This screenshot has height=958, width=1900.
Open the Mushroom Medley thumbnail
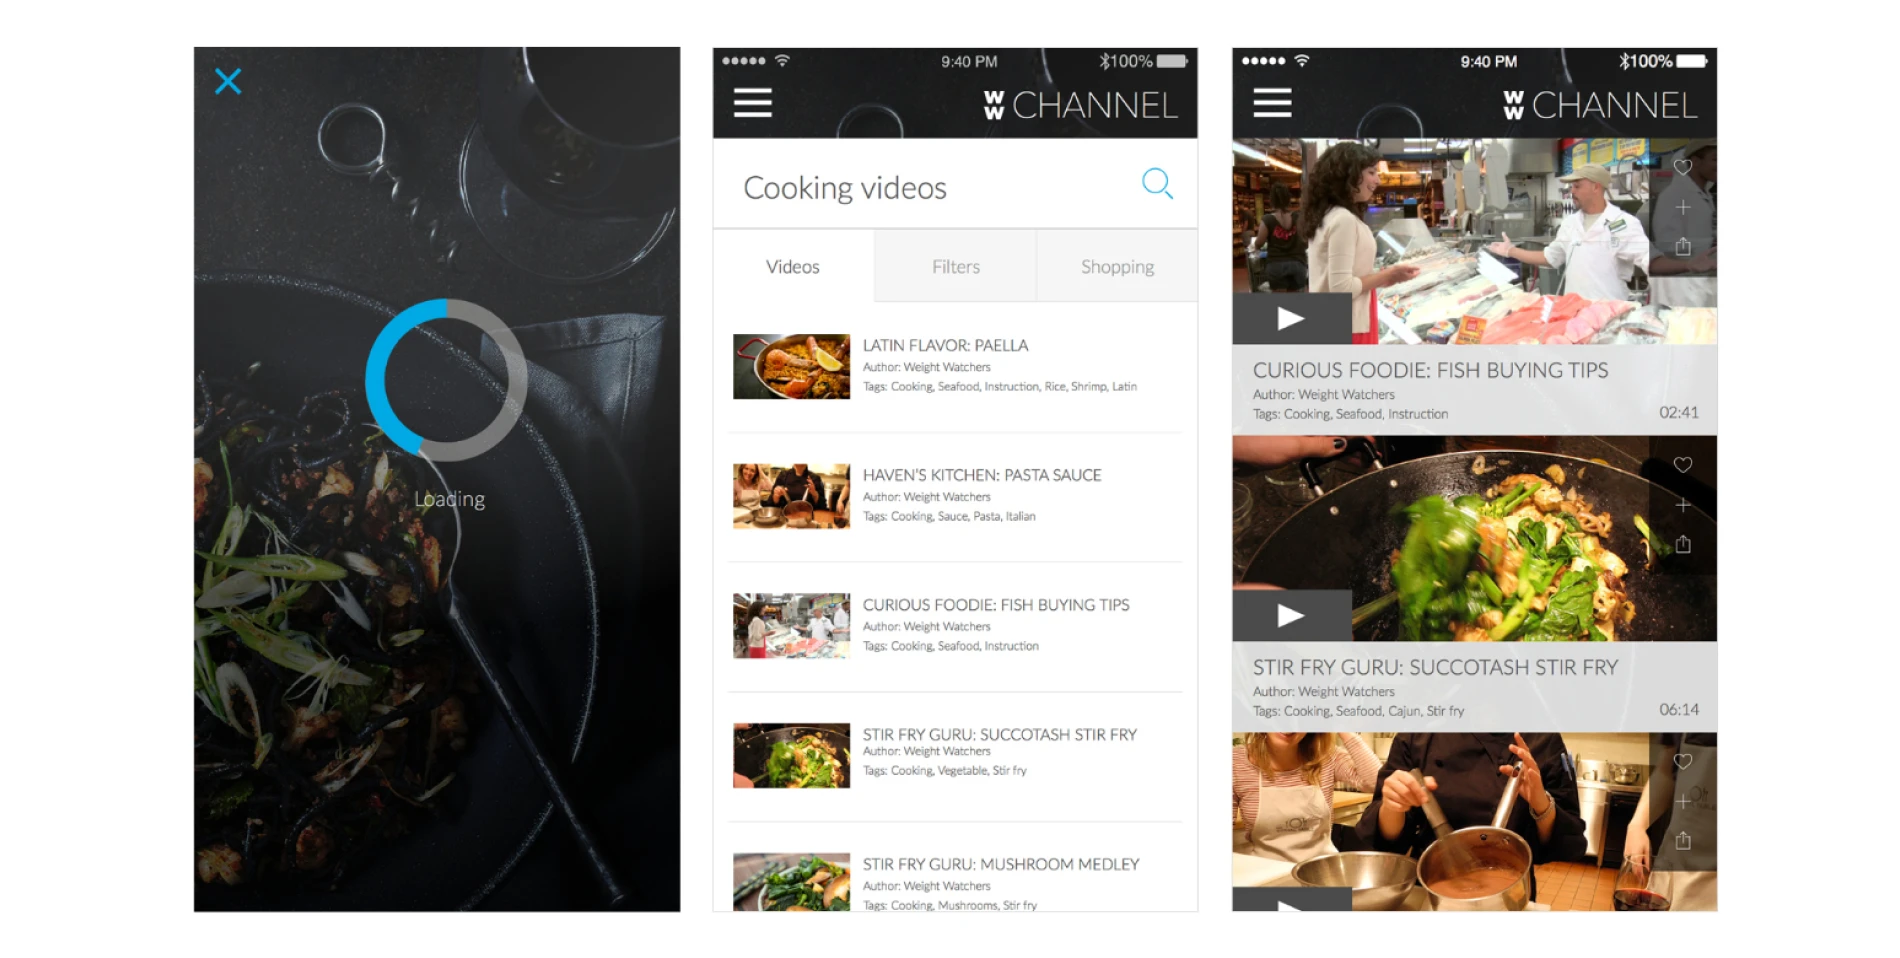[791, 882]
